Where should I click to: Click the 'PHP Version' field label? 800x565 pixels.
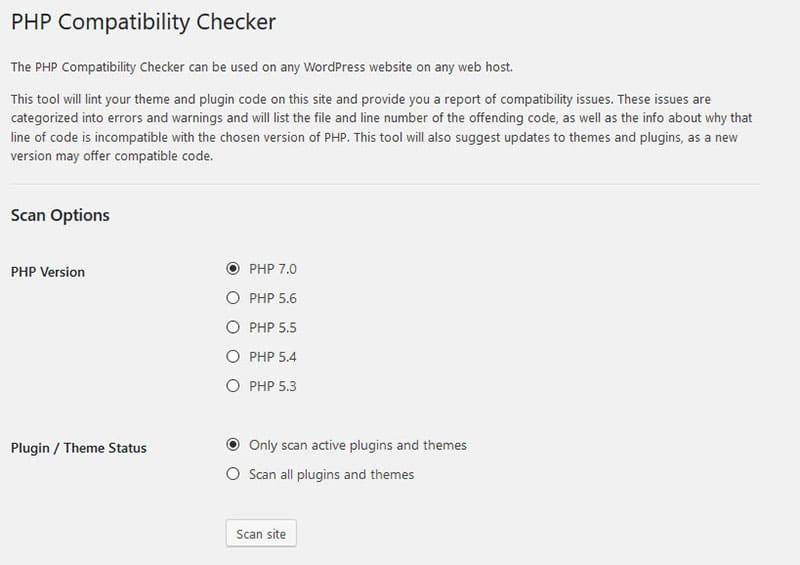coord(48,272)
